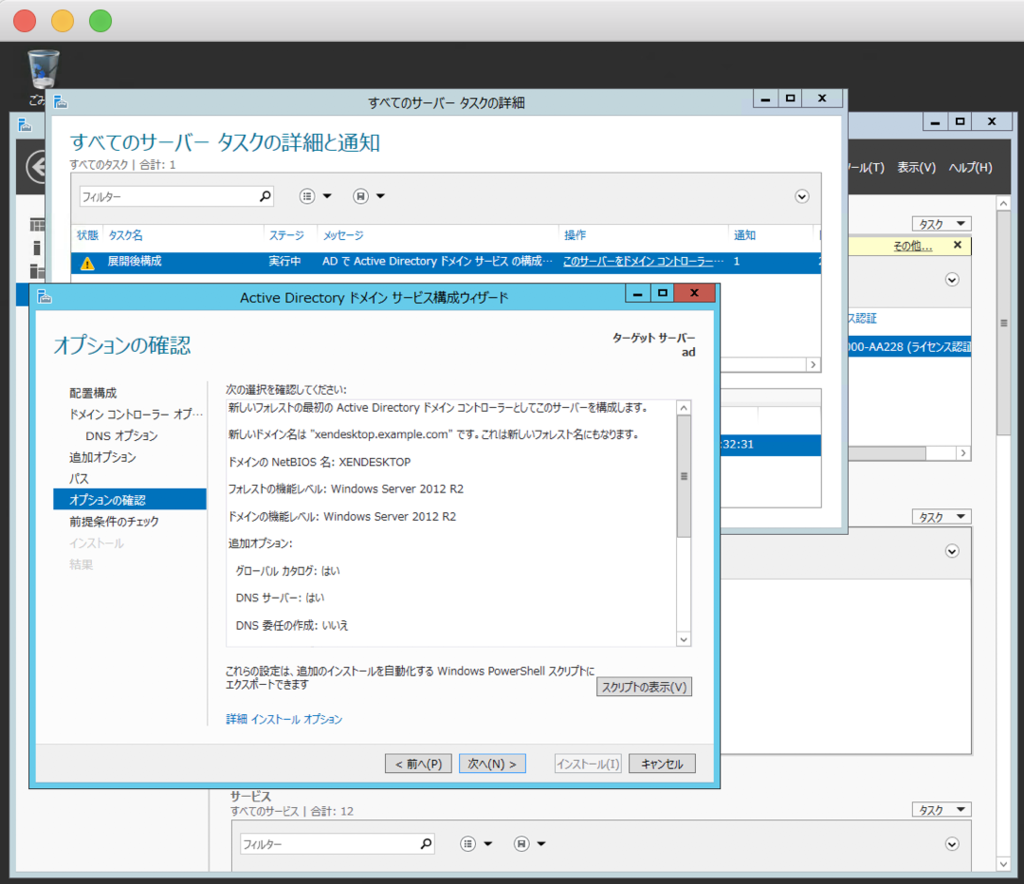The height and width of the screenshot is (884, 1024).
Task: Collapse the servers section chevron
Action: (x=952, y=280)
